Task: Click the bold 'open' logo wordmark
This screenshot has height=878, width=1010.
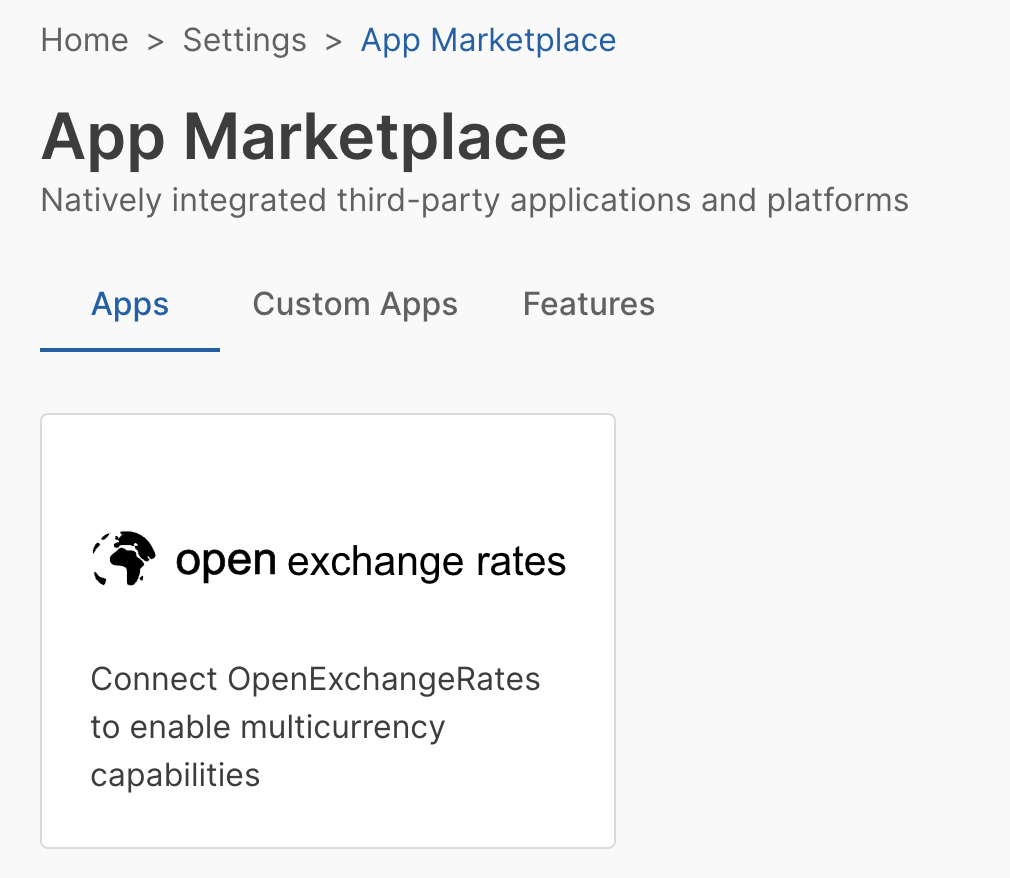Action: coord(225,561)
